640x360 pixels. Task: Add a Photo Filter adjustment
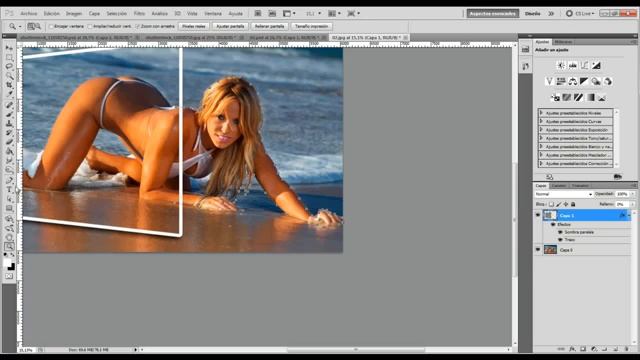(596, 82)
